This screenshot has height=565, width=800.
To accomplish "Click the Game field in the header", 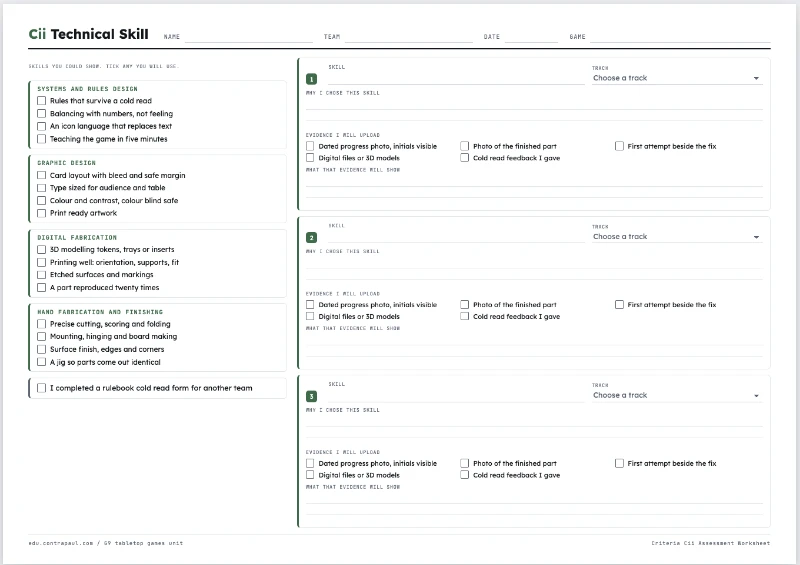I will pos(680,36).
